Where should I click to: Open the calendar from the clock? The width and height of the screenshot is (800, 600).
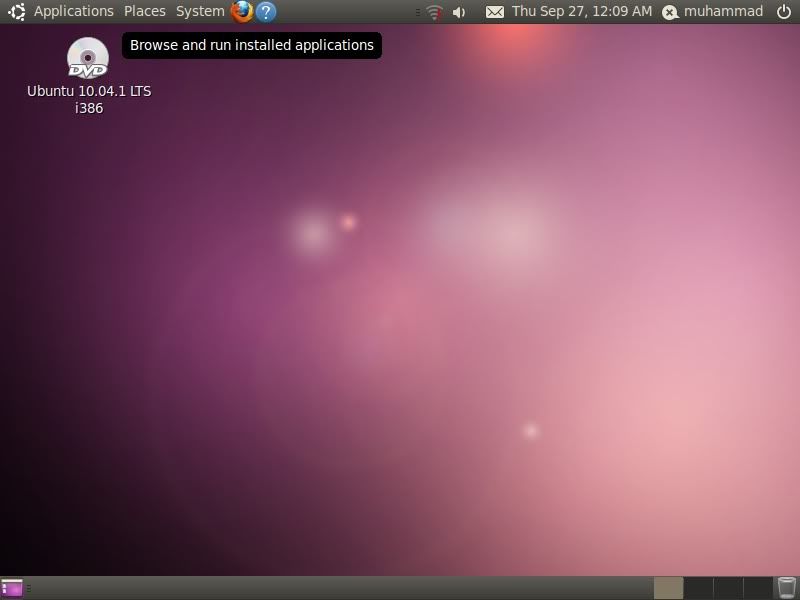point(581,12)
